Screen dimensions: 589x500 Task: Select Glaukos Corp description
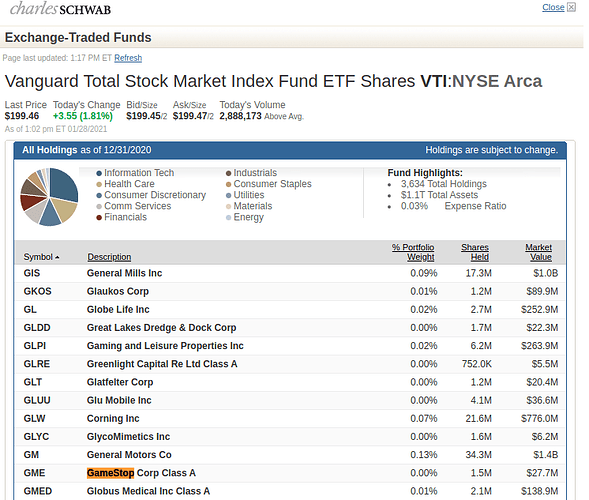point(118,291)
